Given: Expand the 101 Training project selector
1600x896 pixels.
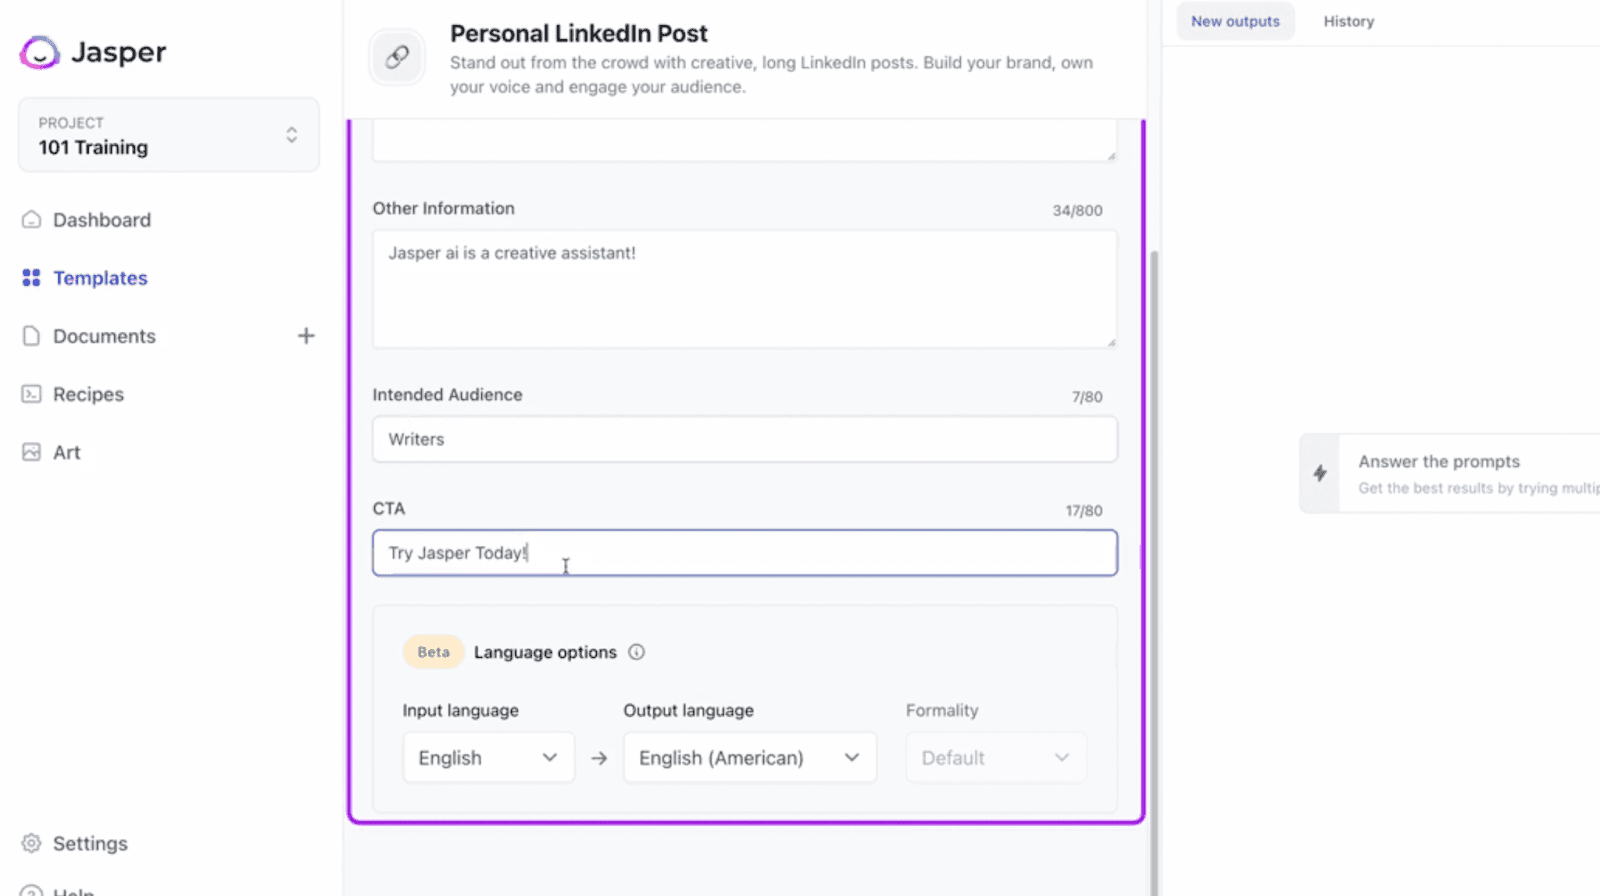Looking at the screenshot, I should tap(169, 135).
